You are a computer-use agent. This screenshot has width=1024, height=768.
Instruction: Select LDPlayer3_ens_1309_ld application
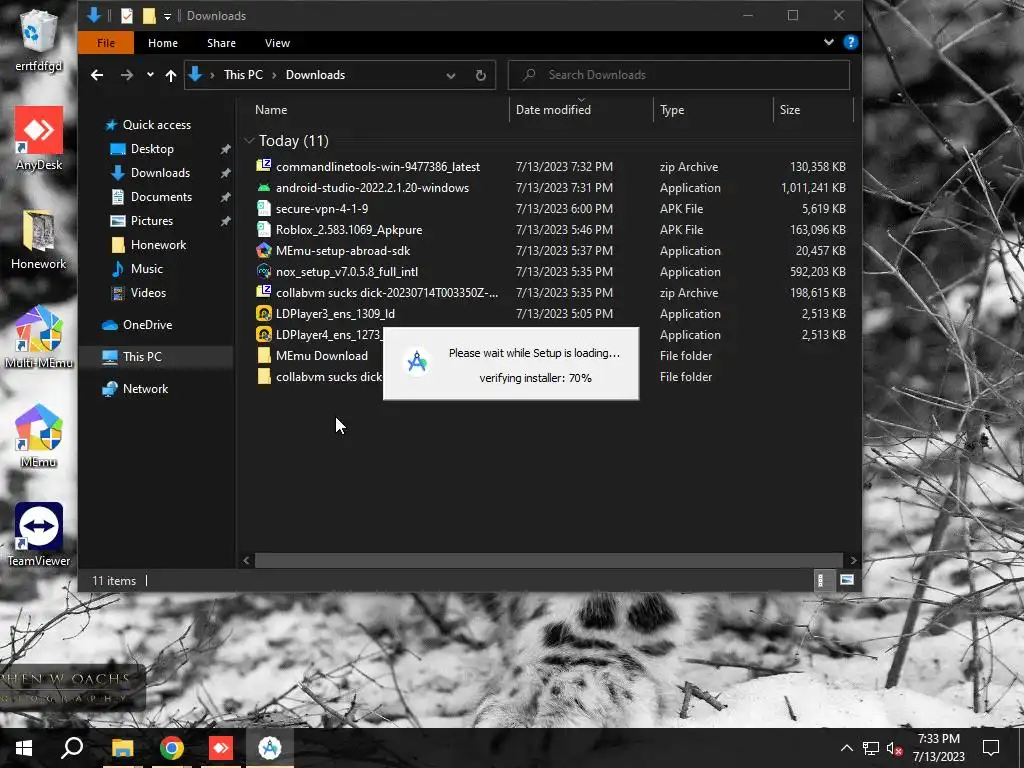tap(335, 314)
